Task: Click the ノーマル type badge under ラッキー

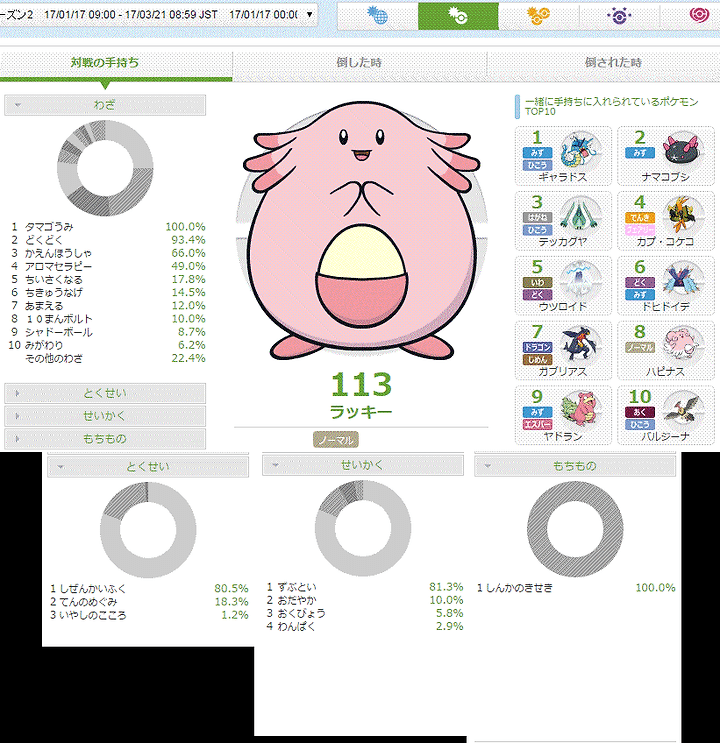Action: (x=336, y=440)
